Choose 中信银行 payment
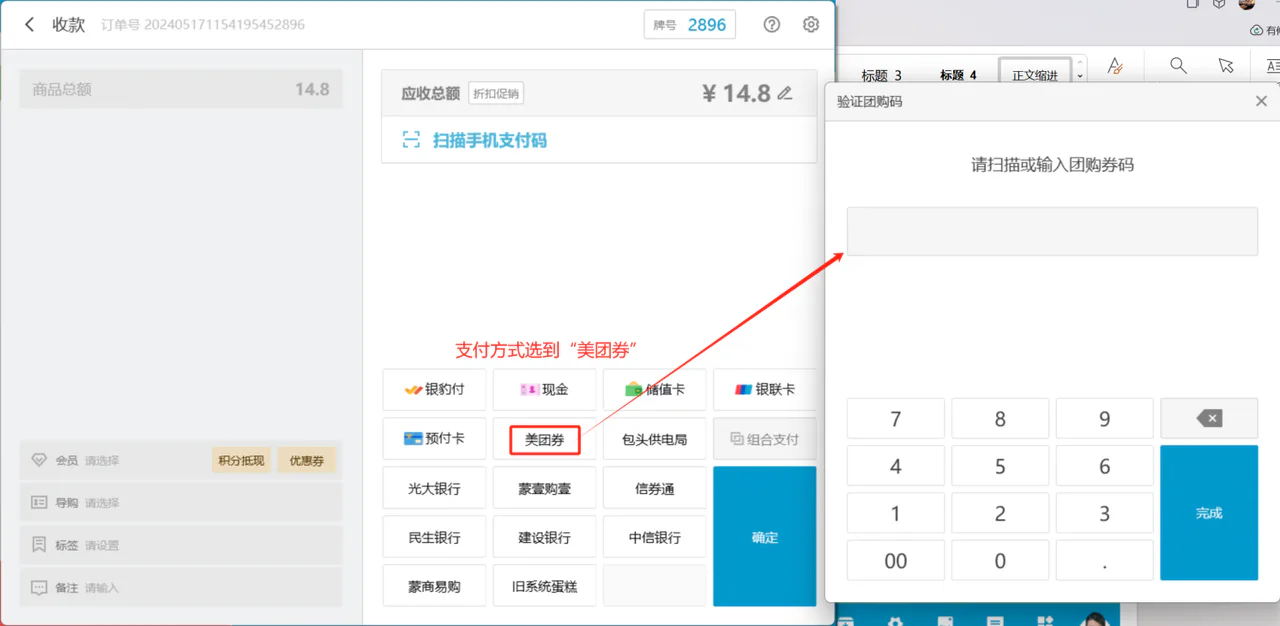This screenshot has height=626, width=1280. tap(654, 537)
